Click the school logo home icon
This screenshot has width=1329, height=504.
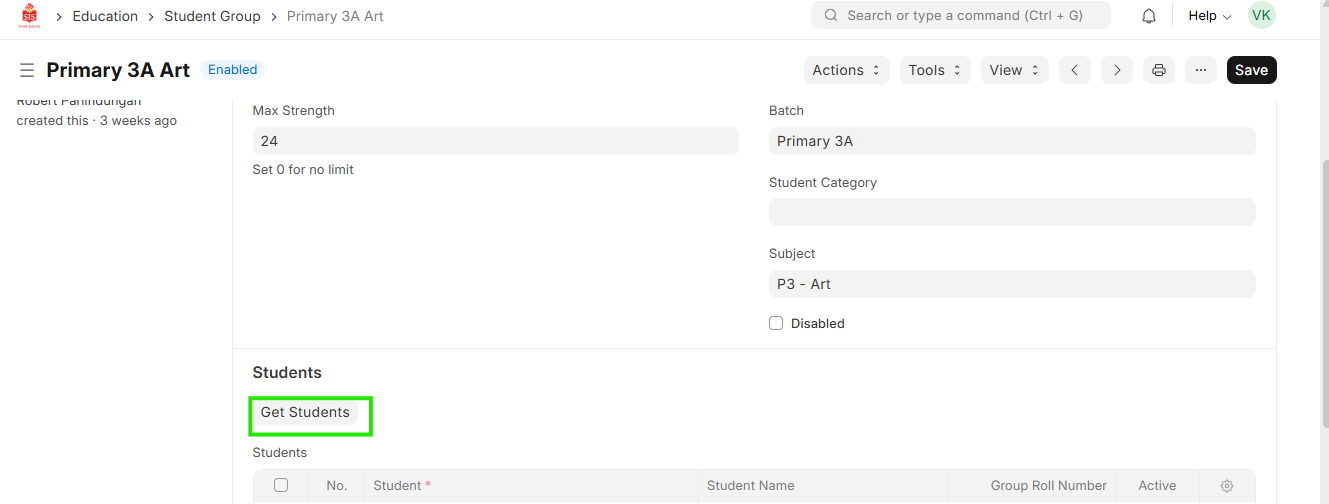pos(29,16)
